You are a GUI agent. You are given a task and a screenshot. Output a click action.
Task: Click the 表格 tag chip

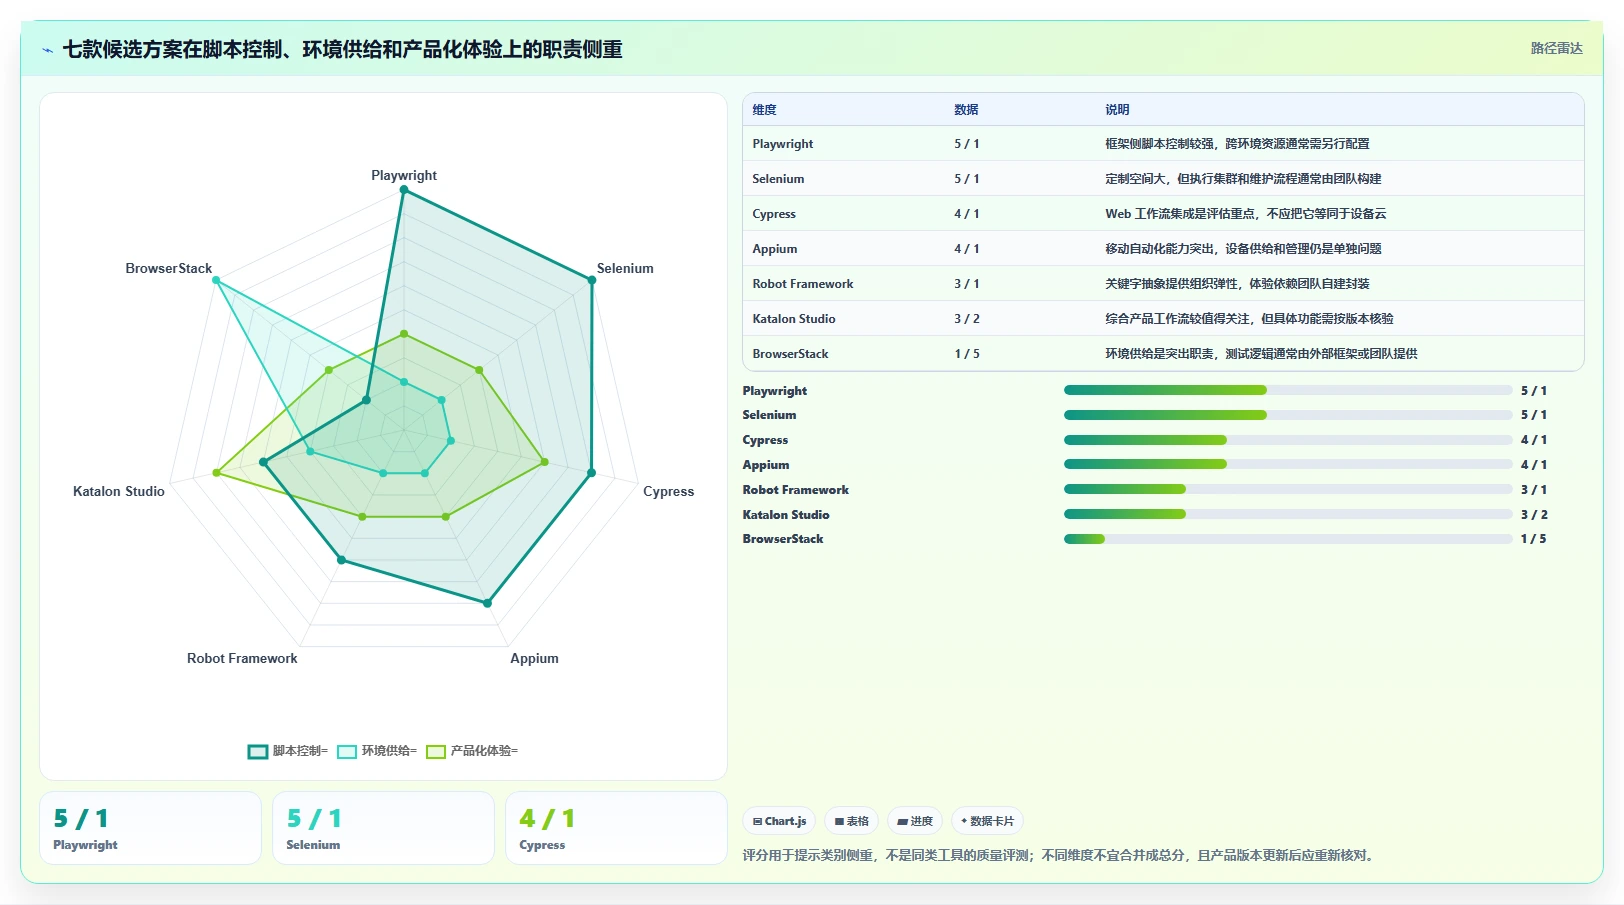(x=851, y=821)
